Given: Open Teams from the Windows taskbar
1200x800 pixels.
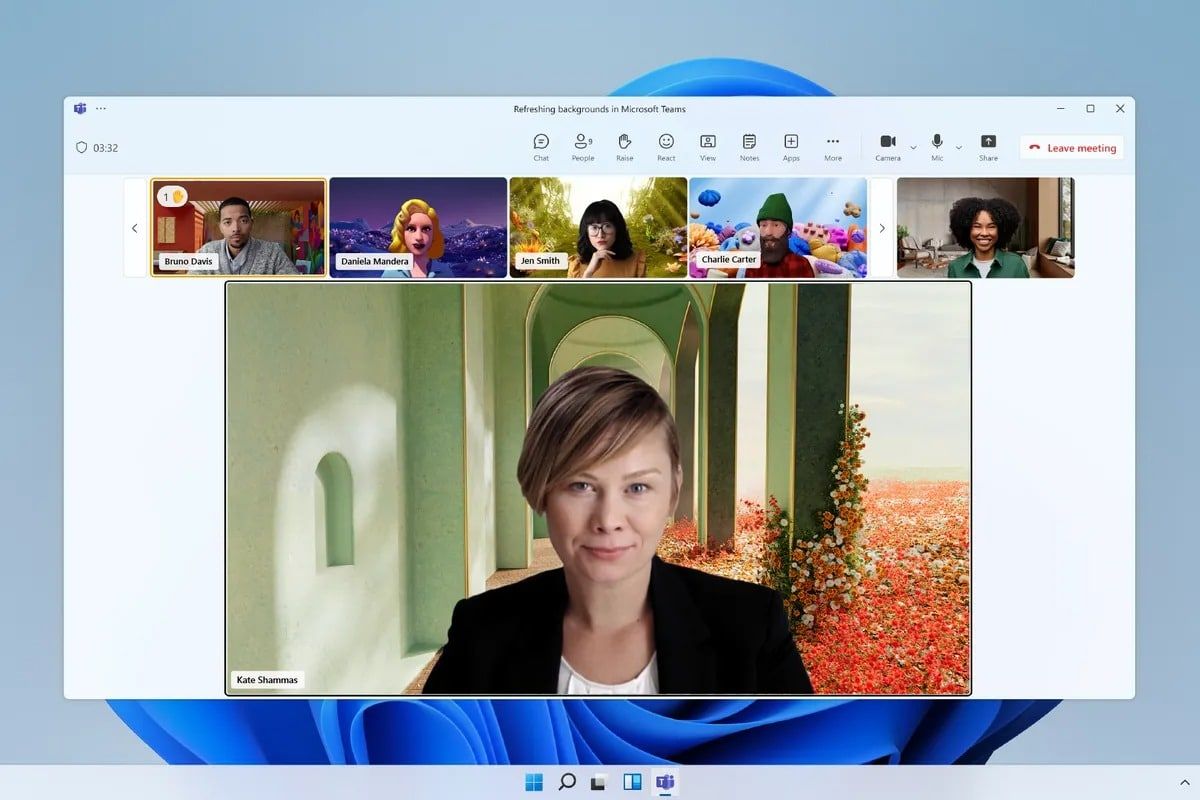Looking at the screenshot, I should coord(666,782).
